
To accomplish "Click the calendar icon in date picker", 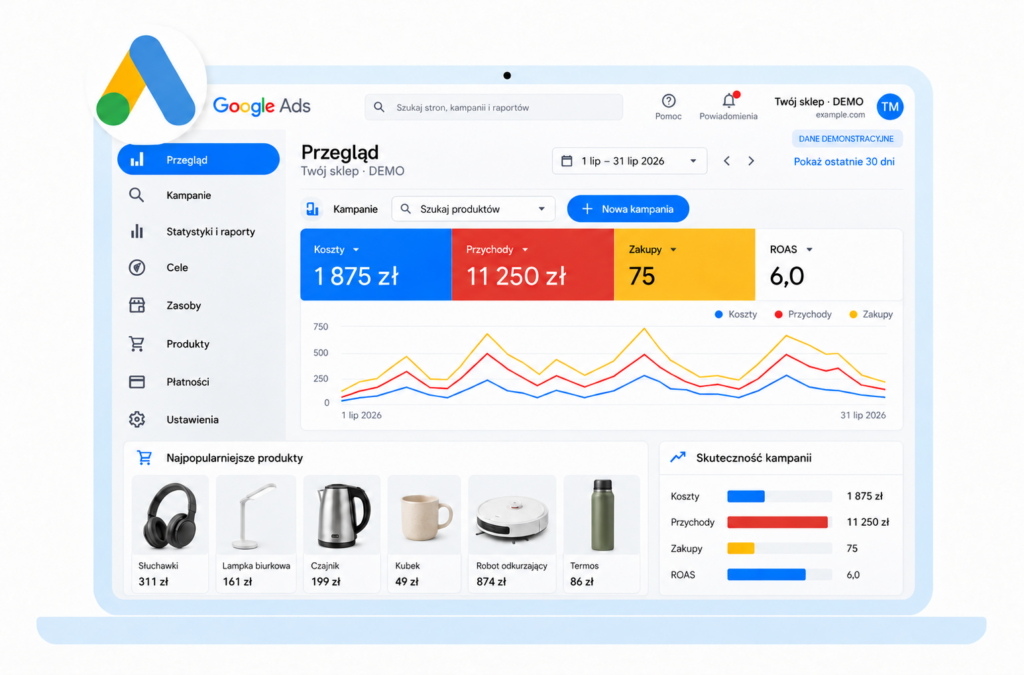I will 567,161.
